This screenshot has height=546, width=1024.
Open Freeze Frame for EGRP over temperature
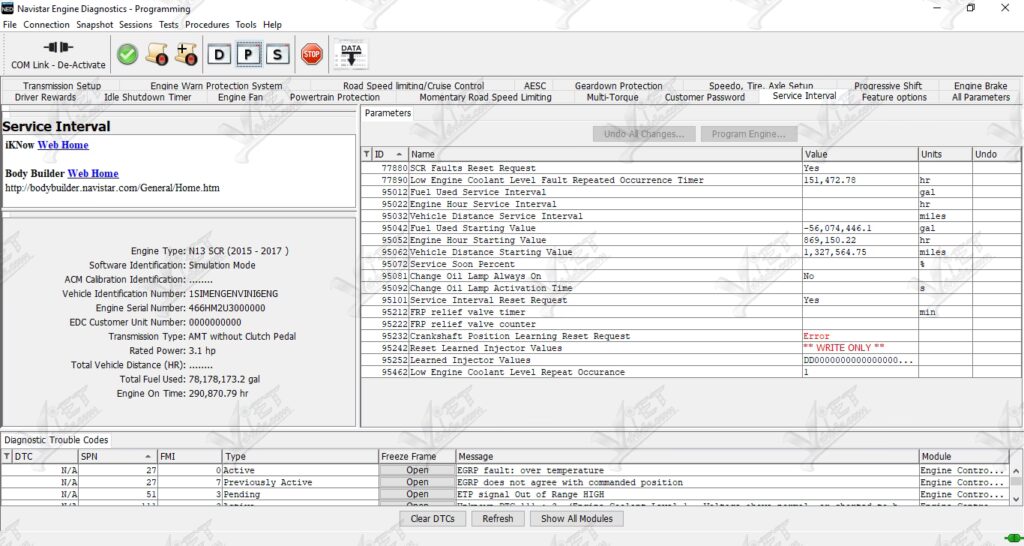click(417, 470)
